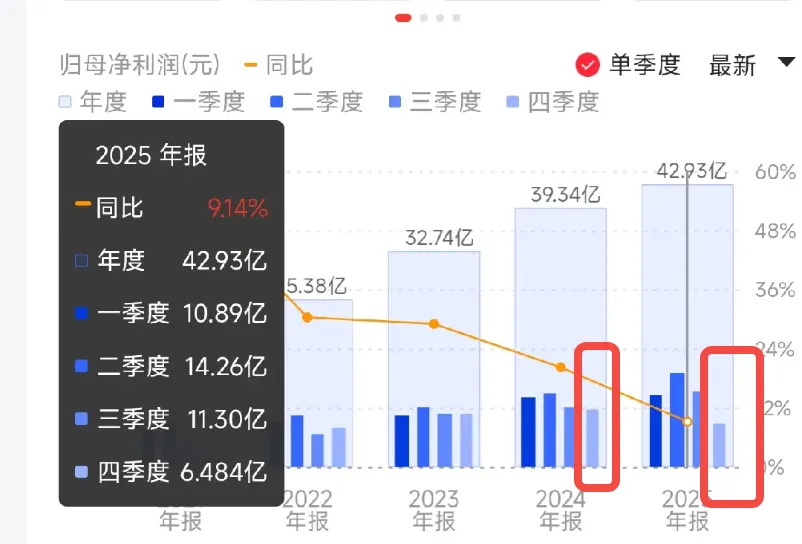Toggle the 年度 legend item
Screen dimensions: 802x544
pos(93,102)
